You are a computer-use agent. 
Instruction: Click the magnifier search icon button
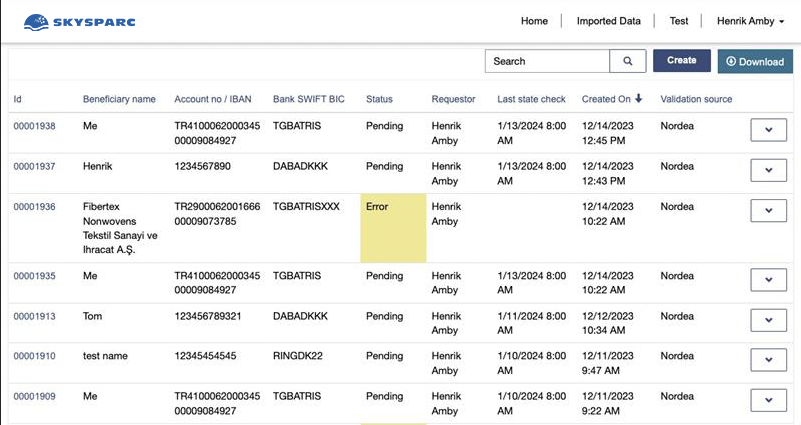[628, 61]
